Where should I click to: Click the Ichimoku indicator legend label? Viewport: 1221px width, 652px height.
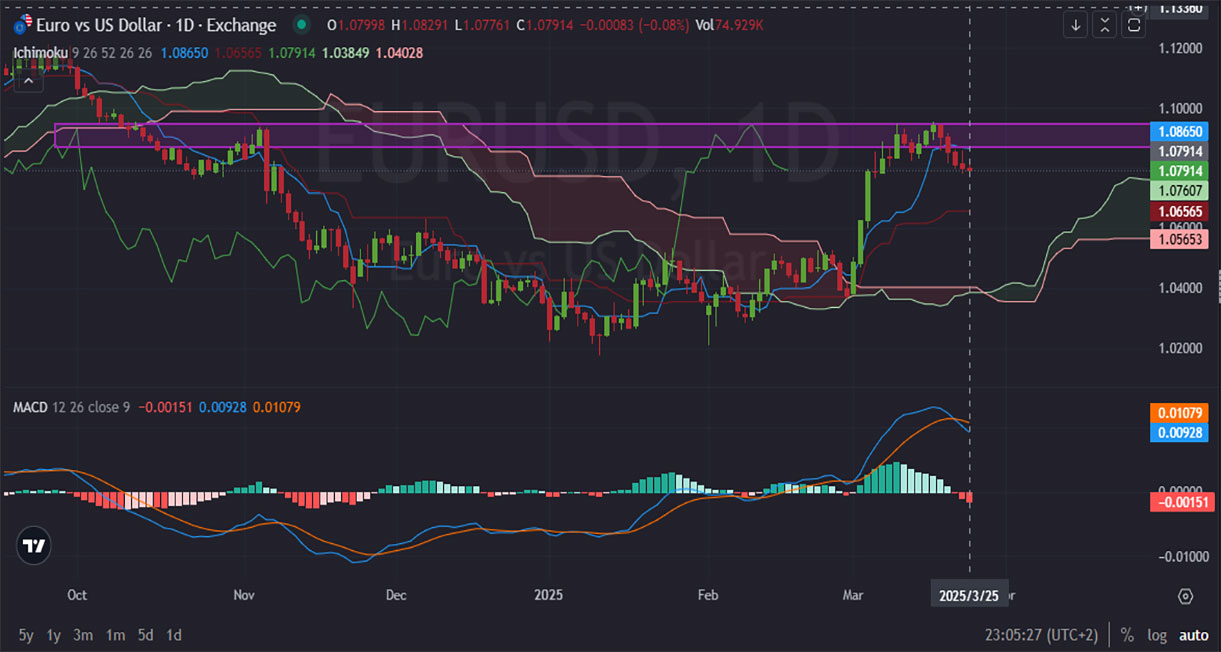pos(41,51)
